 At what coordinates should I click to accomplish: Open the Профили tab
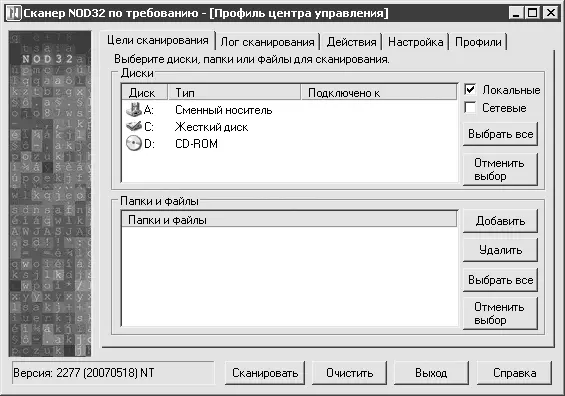478,42
